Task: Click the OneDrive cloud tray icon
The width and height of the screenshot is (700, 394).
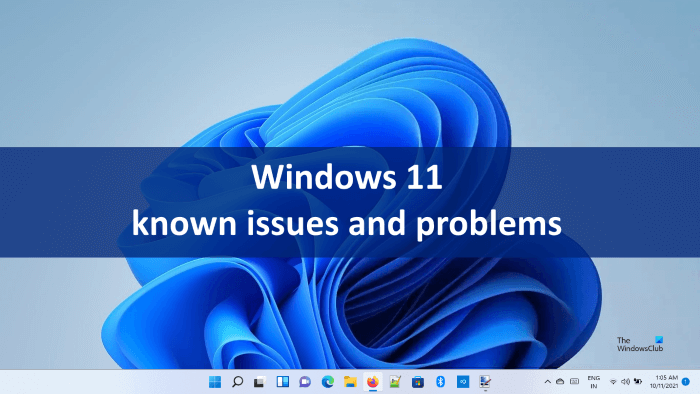Action: (x=560, y=382)
